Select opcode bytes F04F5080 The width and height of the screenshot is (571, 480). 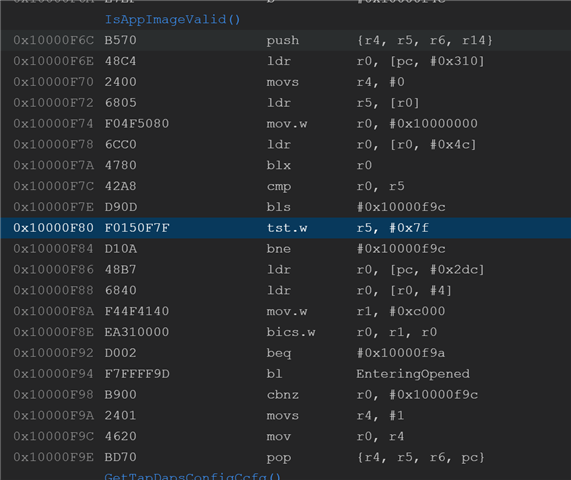pos(137,124)
